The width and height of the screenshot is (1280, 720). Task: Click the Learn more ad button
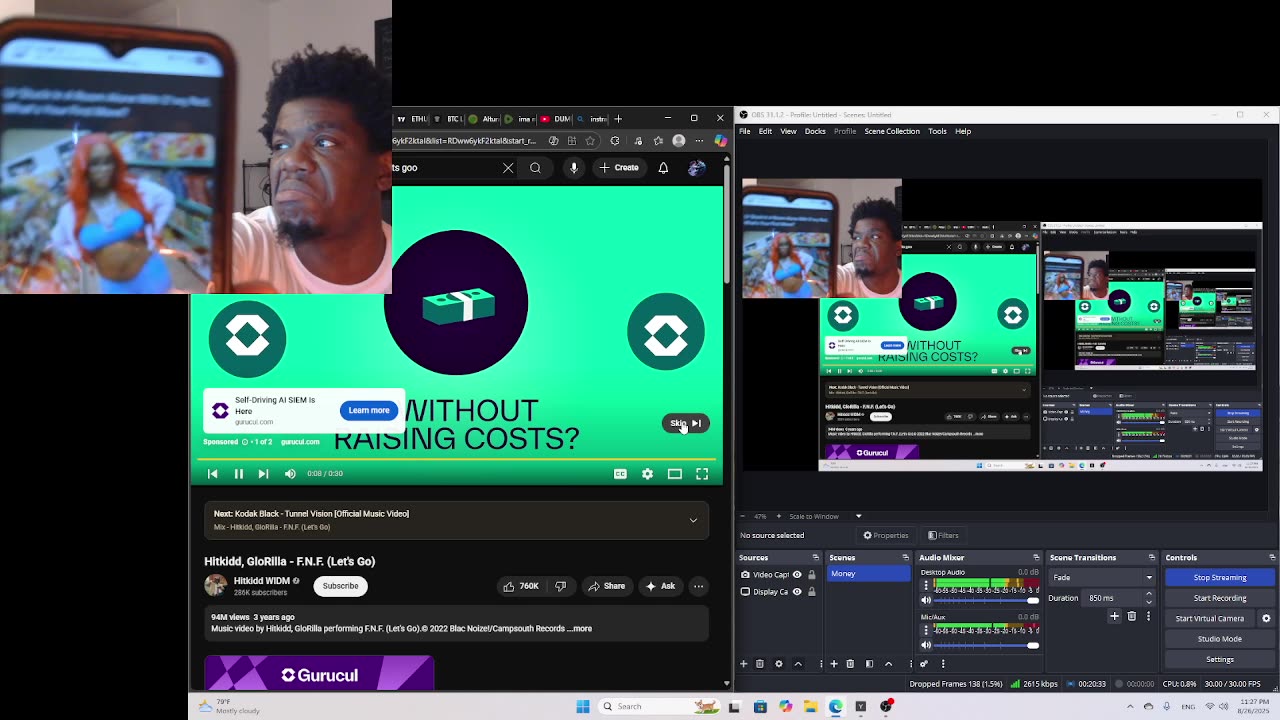(369, 410)
